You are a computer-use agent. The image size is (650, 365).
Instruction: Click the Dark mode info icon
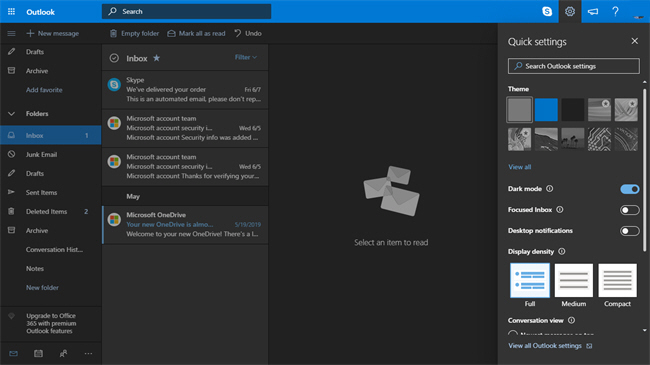pyautogui.click(x=550, y=189)
